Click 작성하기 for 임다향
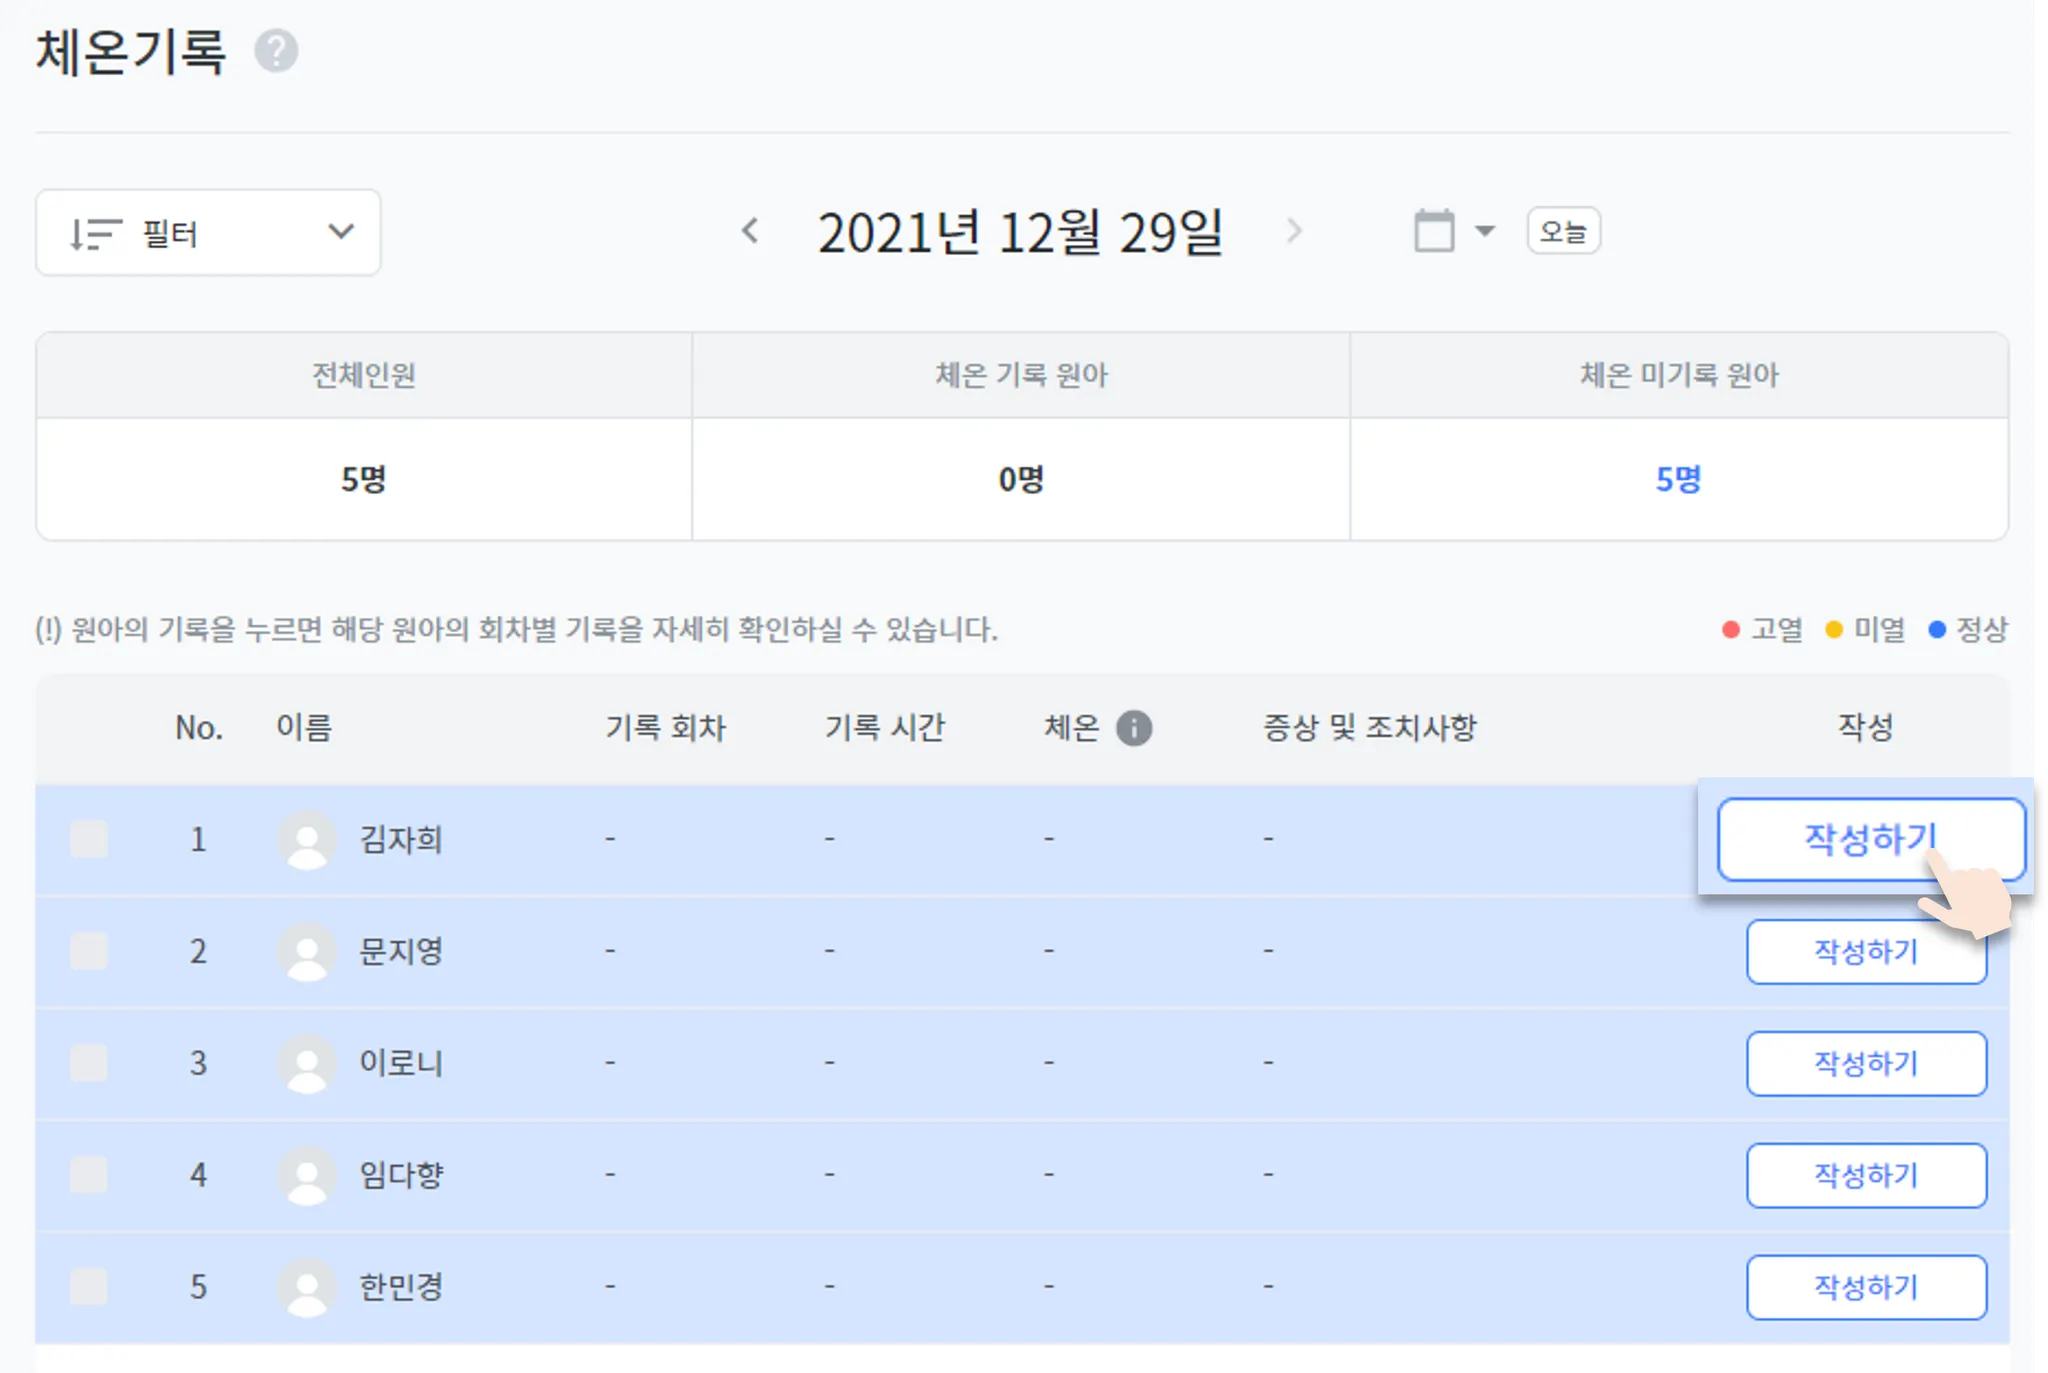This screenshot has height=1373, width=2048. point(1866,1175)
